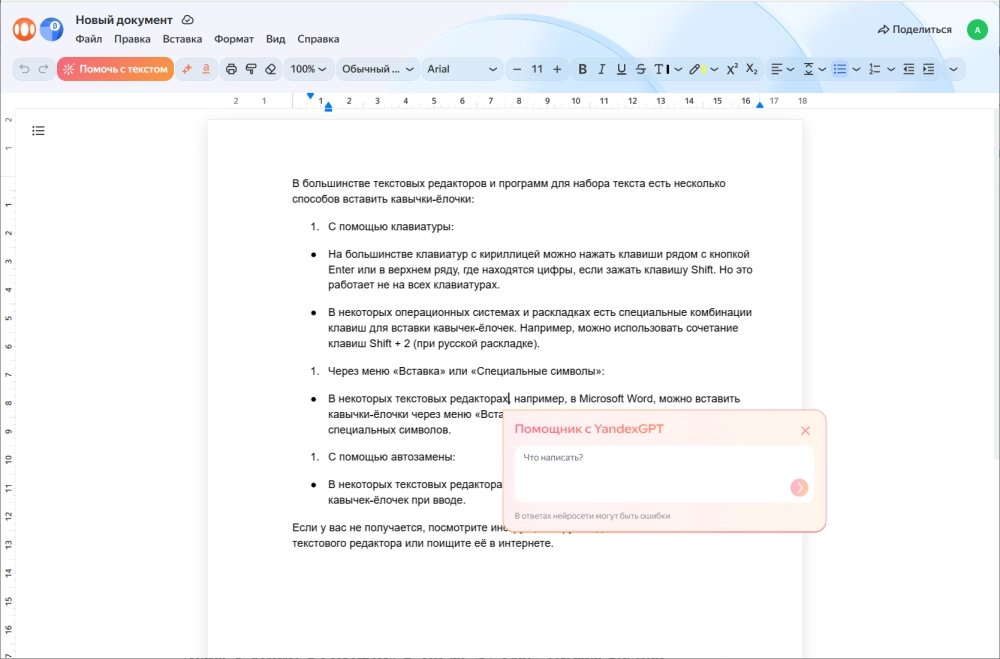Click the right margin marker on ruler

tap(760, 105)
